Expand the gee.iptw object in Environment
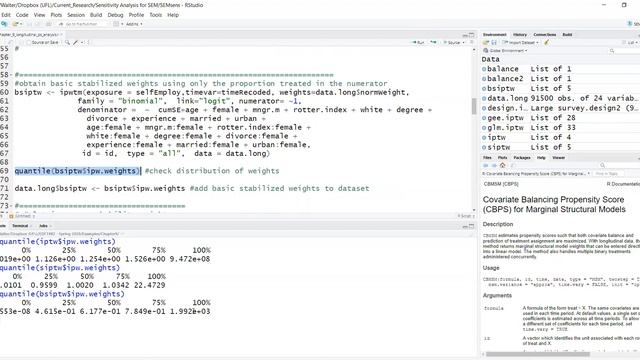Screen dimensions: 640x360 pos(484,118)
